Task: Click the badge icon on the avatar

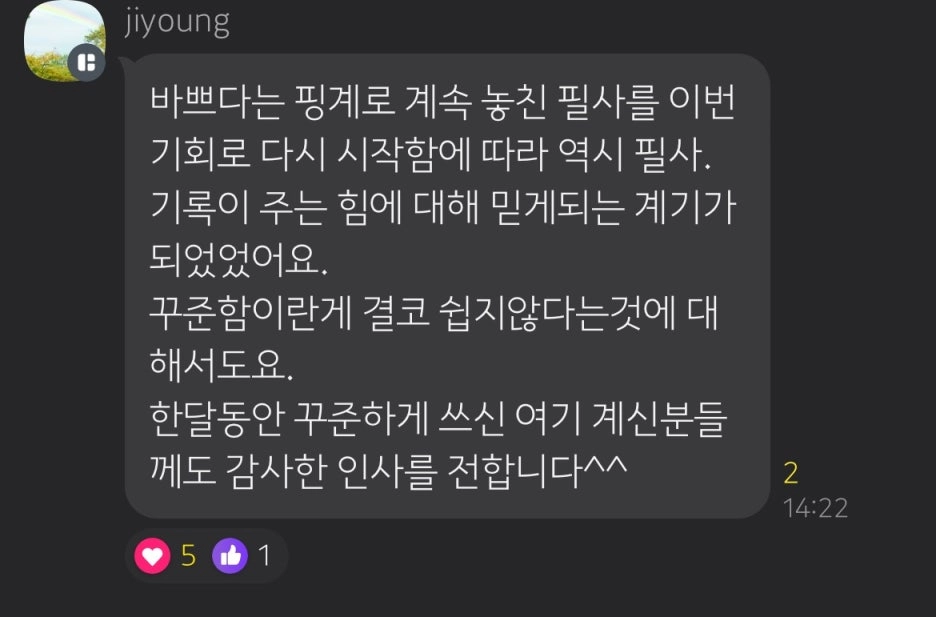Action: coord(87,63)
